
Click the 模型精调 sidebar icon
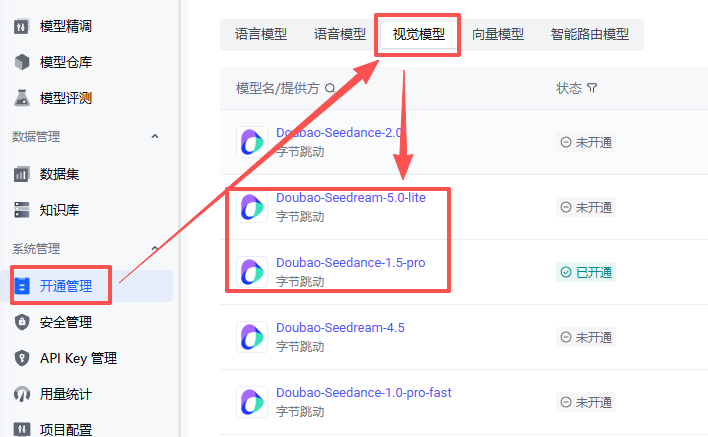coord(22,27)
